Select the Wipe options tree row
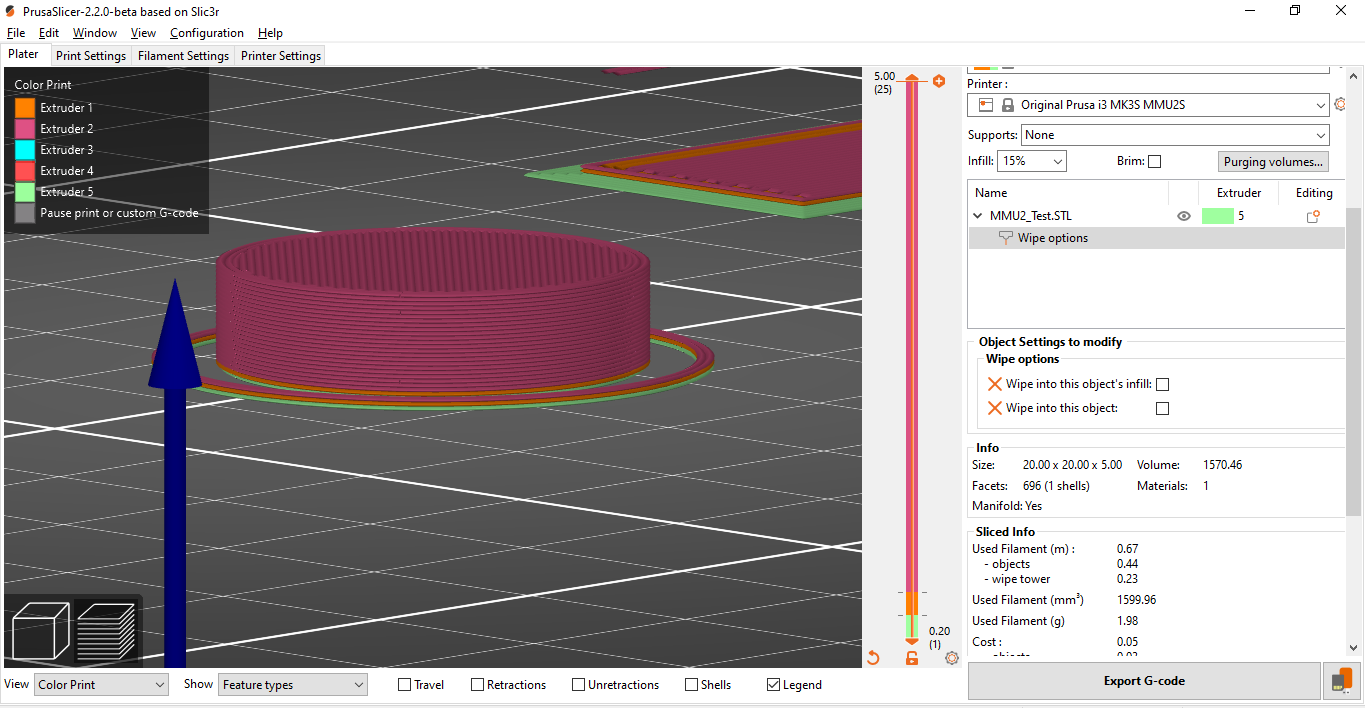This screenshot has width=1365, height=708. [x=1156, y=238]
